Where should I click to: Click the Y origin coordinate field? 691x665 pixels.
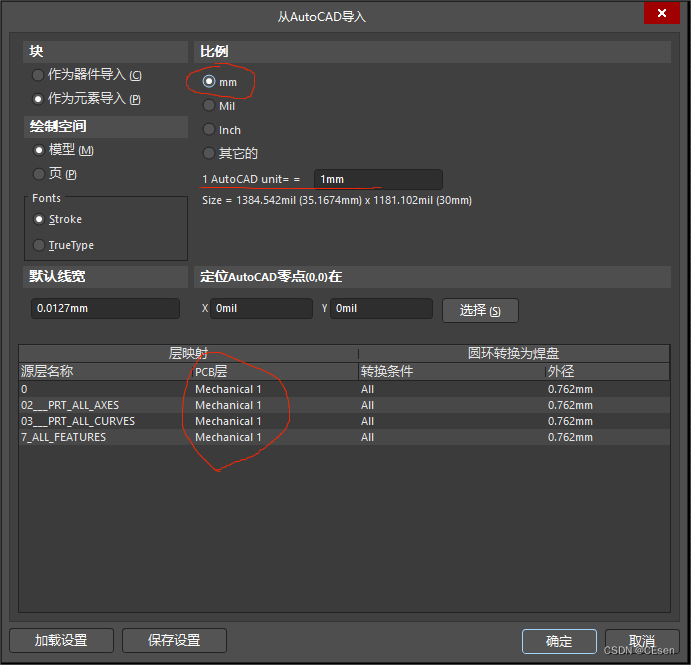(382, 308)
